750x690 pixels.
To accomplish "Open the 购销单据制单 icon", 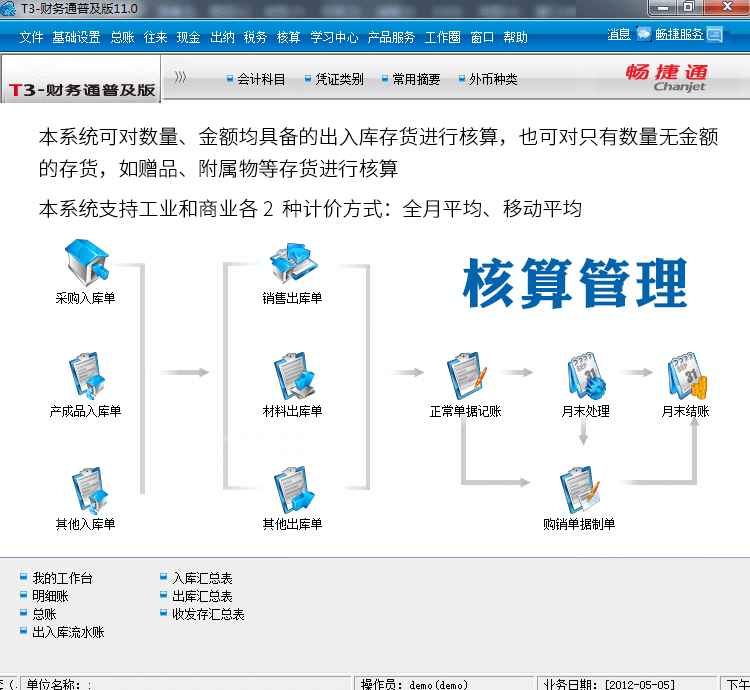I will coord(579,490).
